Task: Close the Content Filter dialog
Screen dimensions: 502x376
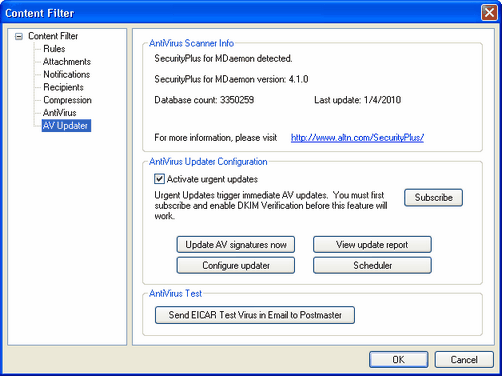Action: coord(489,13)
